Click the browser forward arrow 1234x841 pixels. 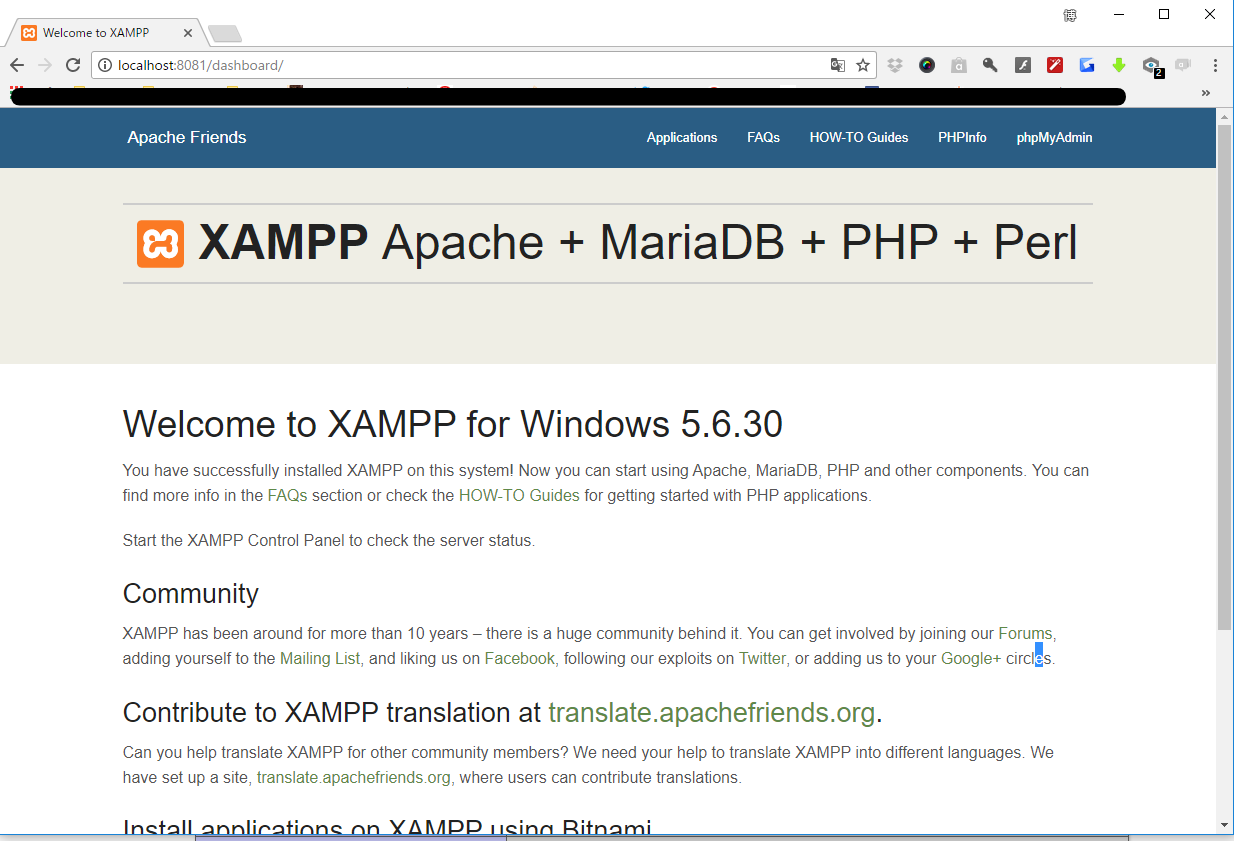(x=45, y=65)
